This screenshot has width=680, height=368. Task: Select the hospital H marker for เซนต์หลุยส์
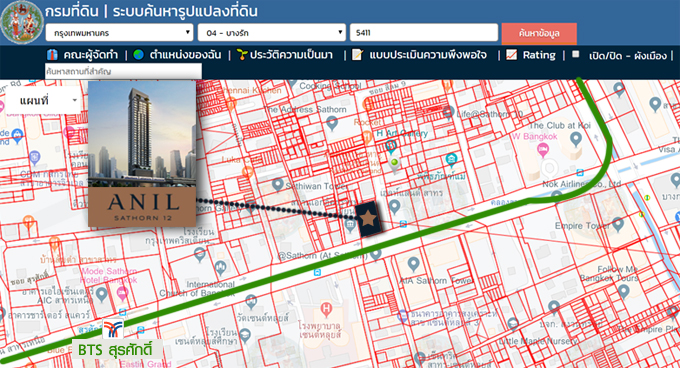tap(326, 309)
